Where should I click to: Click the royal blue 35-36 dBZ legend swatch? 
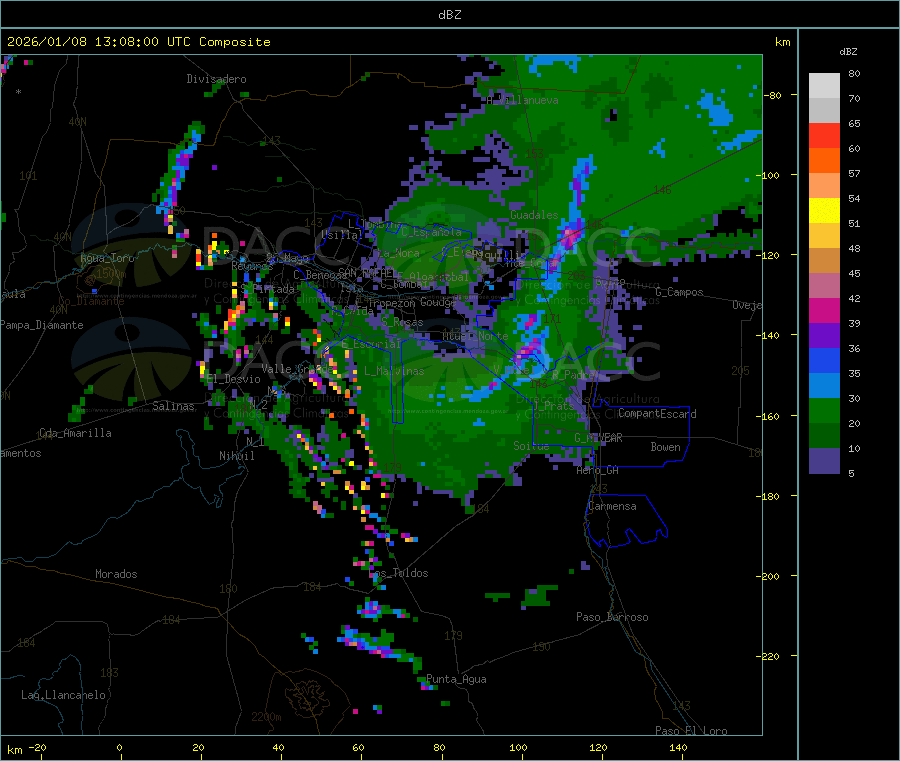coord(824,360)
